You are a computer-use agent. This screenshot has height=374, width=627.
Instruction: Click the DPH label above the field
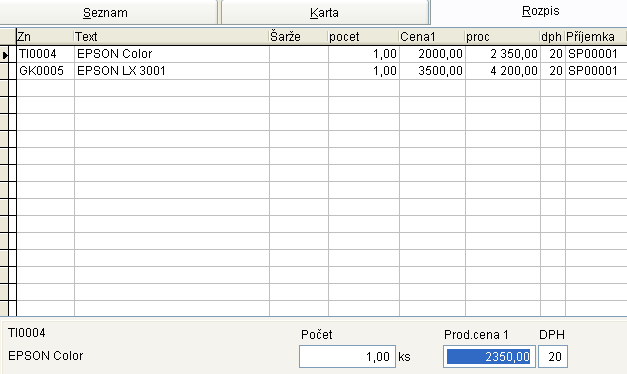552,334
